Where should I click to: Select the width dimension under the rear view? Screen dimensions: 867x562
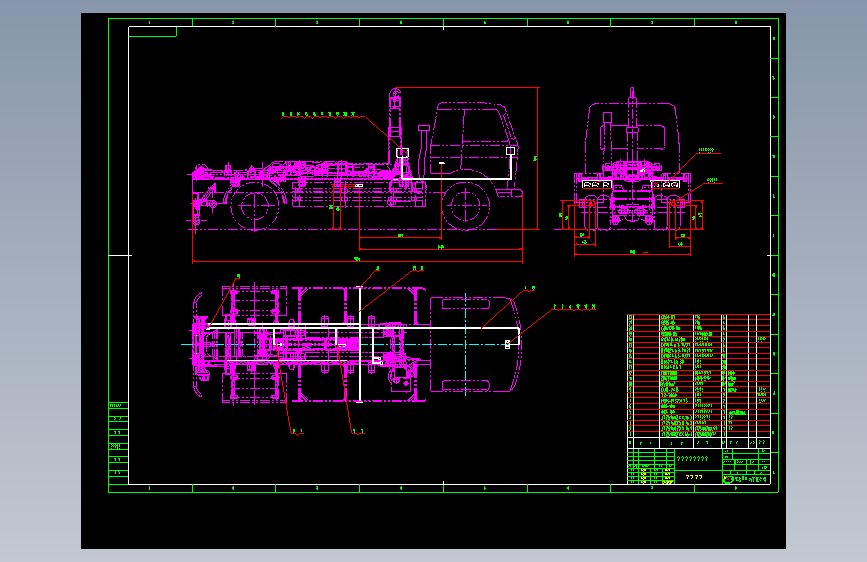pyautogui.click(x=633, y=253)
